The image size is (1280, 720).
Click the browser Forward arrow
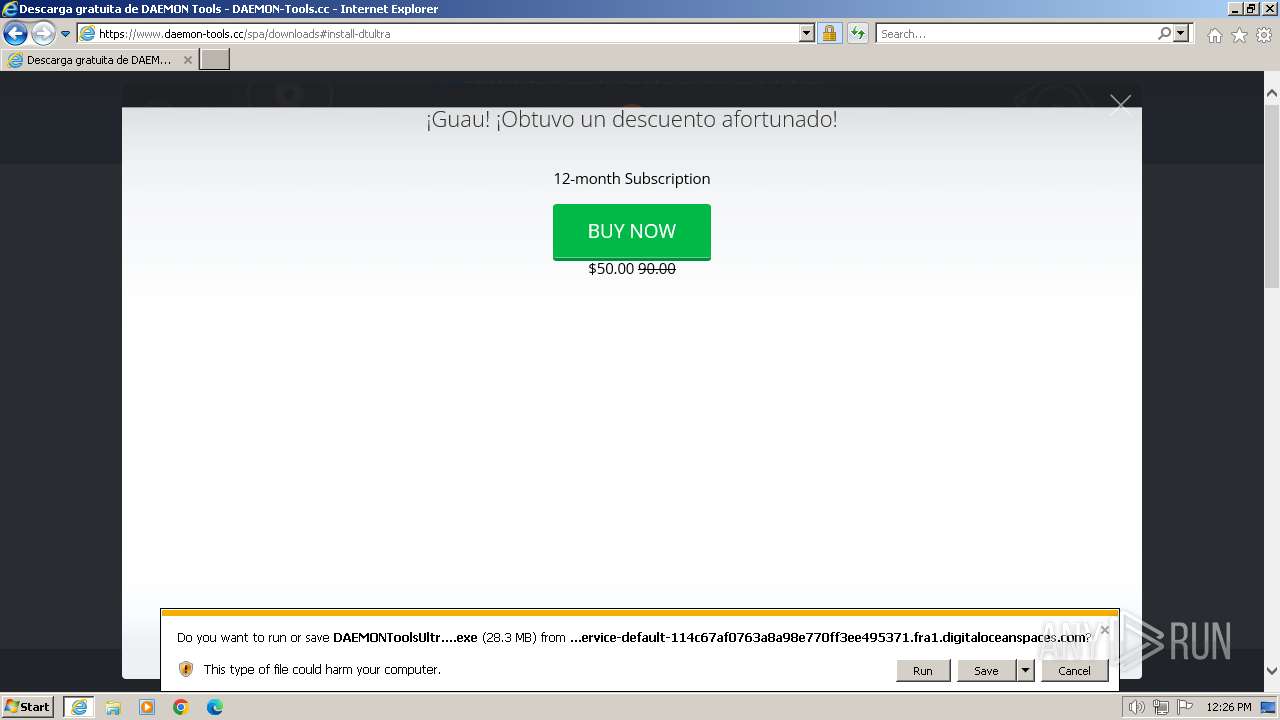tap(43, 33)
